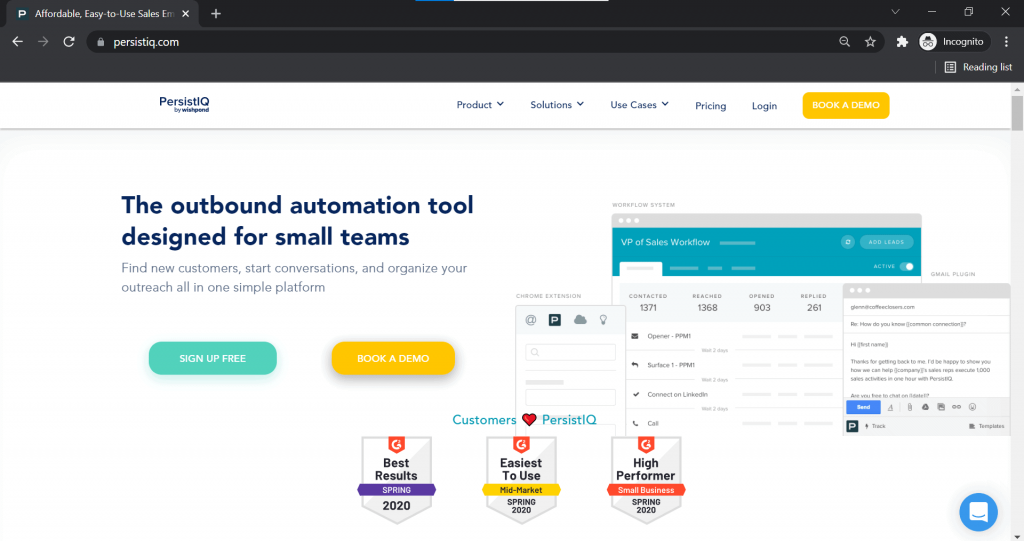Click the cloud icon in Chrome extension
This screenshot has width=1024, height=541.
click(x=580, y=320)
